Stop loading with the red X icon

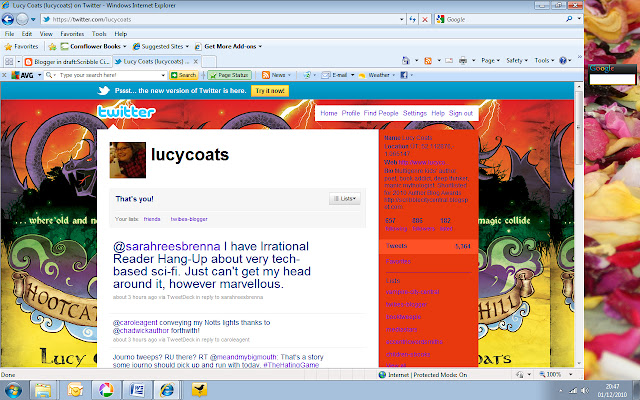tap(425, 19)
